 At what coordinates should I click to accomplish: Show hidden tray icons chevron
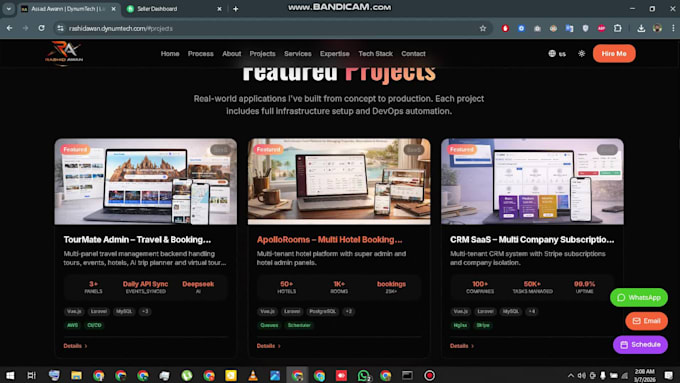coord(571,376)
